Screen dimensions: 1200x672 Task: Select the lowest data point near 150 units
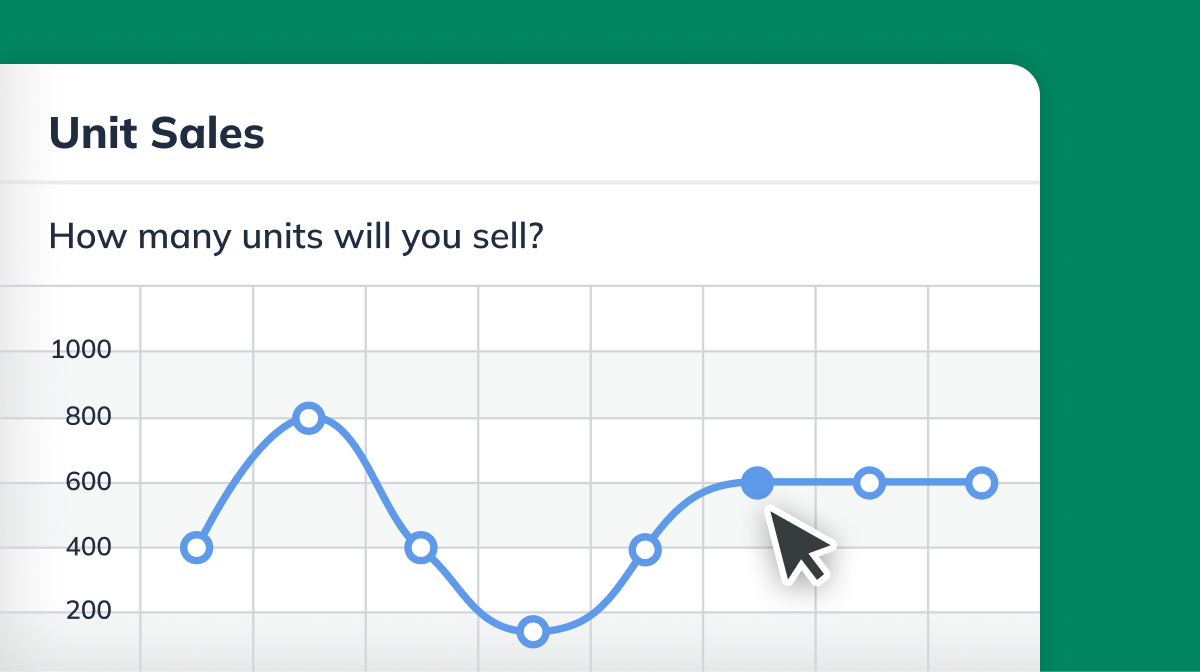pos(533,631)
